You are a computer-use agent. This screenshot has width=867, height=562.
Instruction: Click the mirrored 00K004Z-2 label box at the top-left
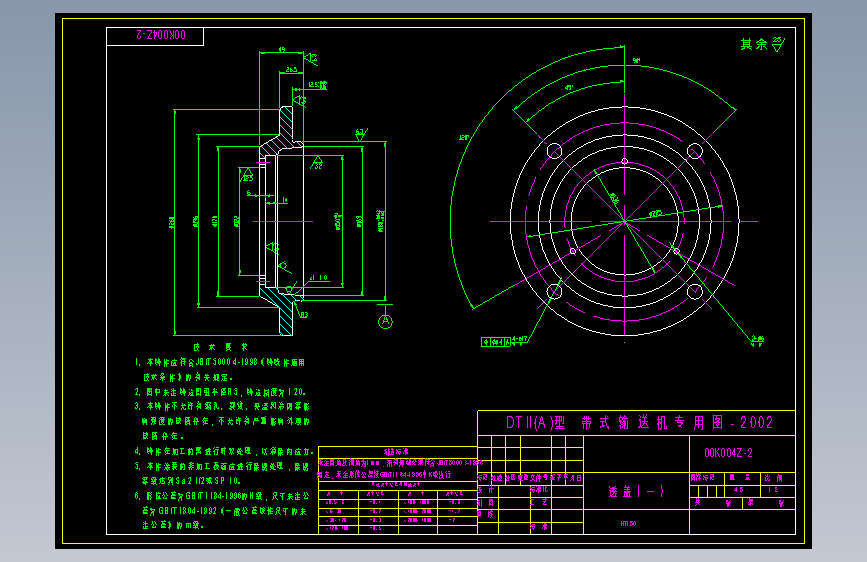point(155,36)
